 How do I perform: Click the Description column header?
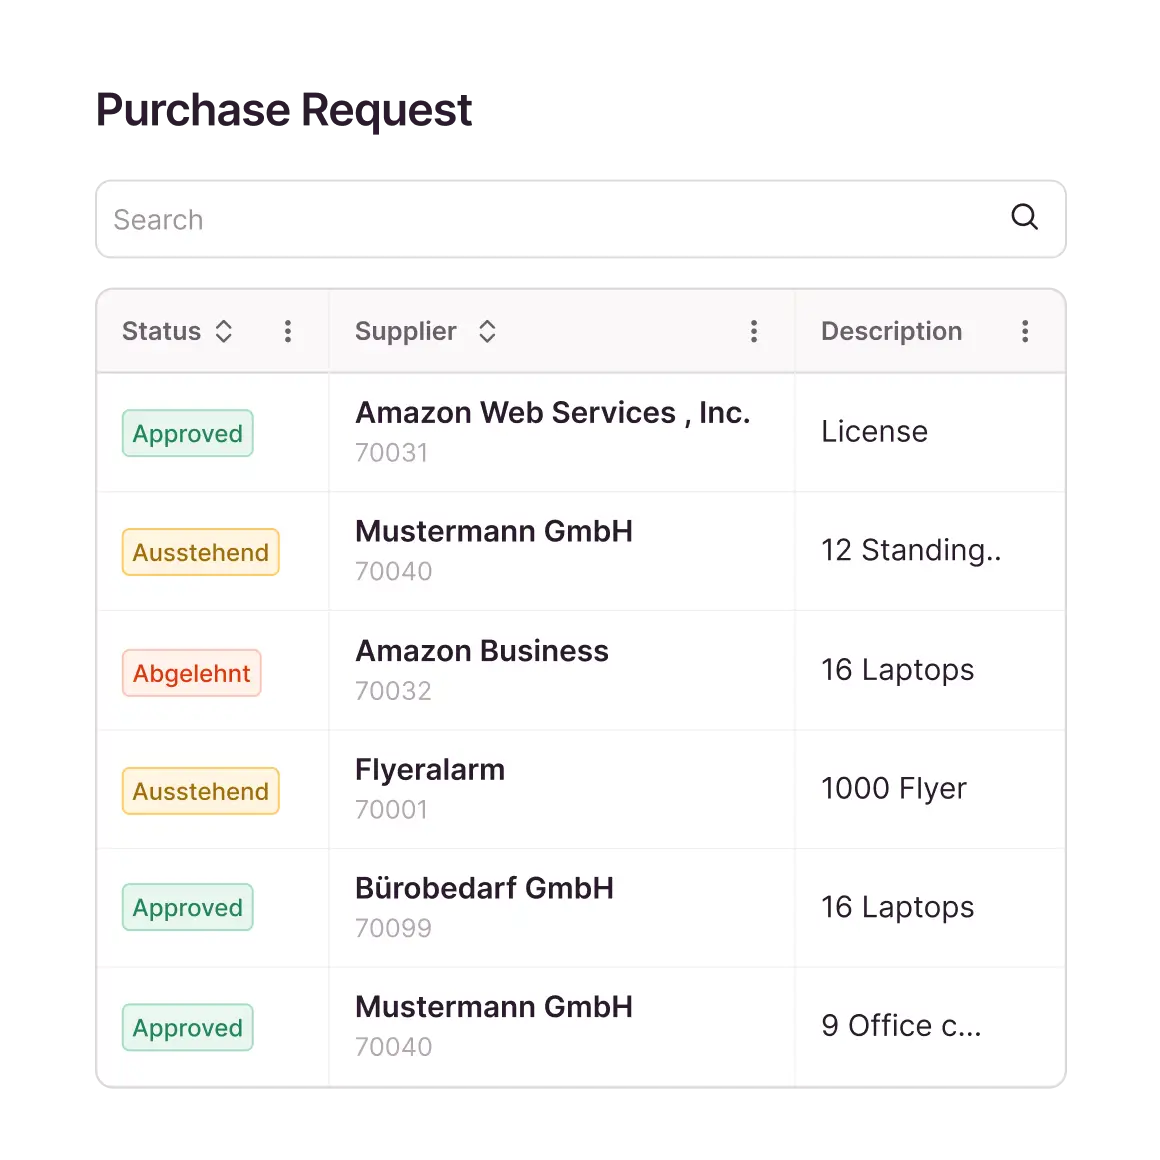(891, 332)
